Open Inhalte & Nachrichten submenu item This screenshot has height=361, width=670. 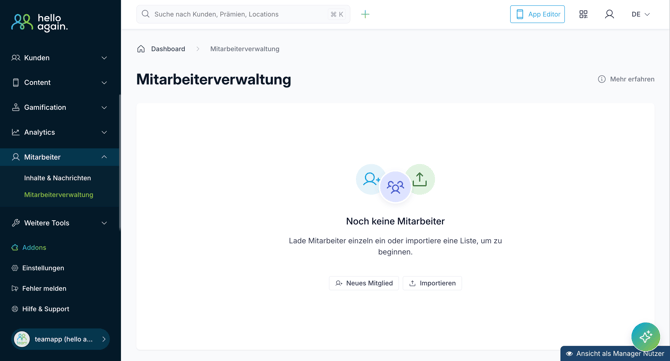(x=57, y=178)
